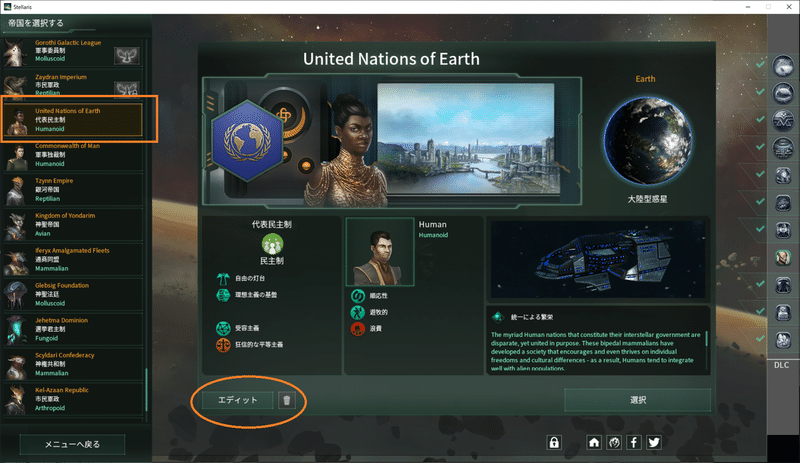Click the green democracy authority icon
Image resolution: width=800 pixels, height=463 pixels.
click(272, 243)
